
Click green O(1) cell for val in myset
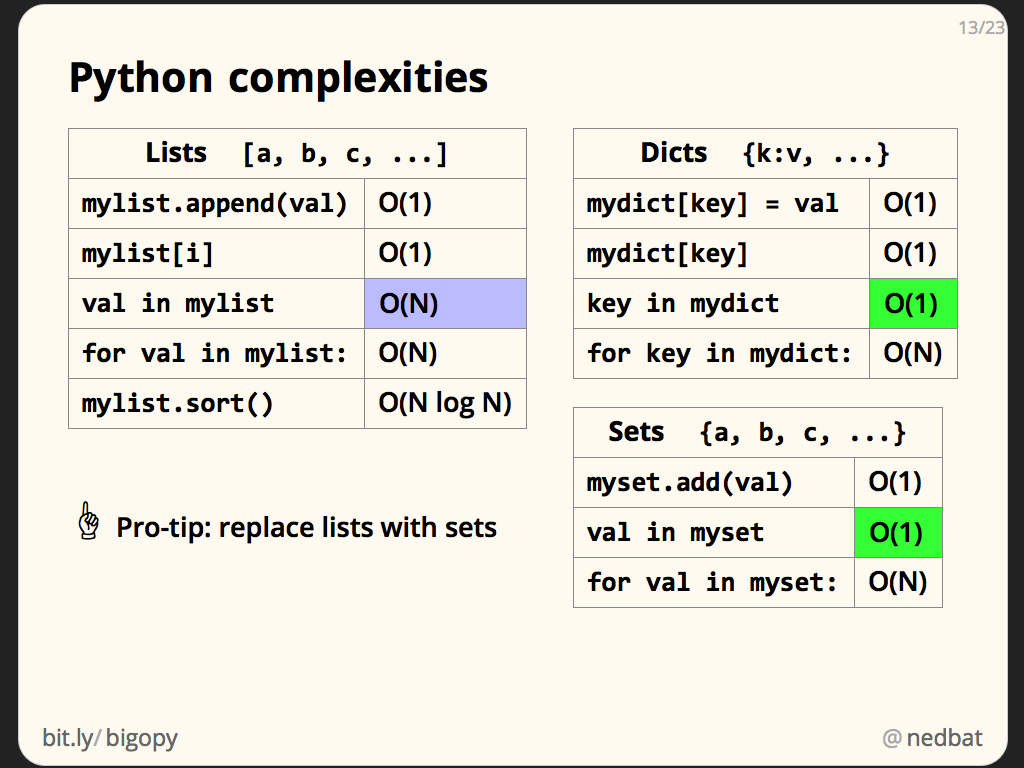(898, 533)
